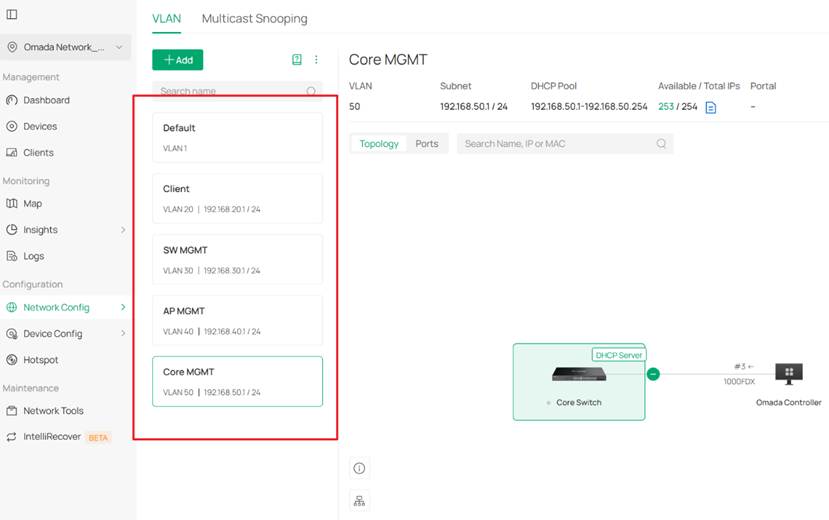Click the 1000FDX link label
This screenshot has height=520, width=829.
[x=739, y=382]
